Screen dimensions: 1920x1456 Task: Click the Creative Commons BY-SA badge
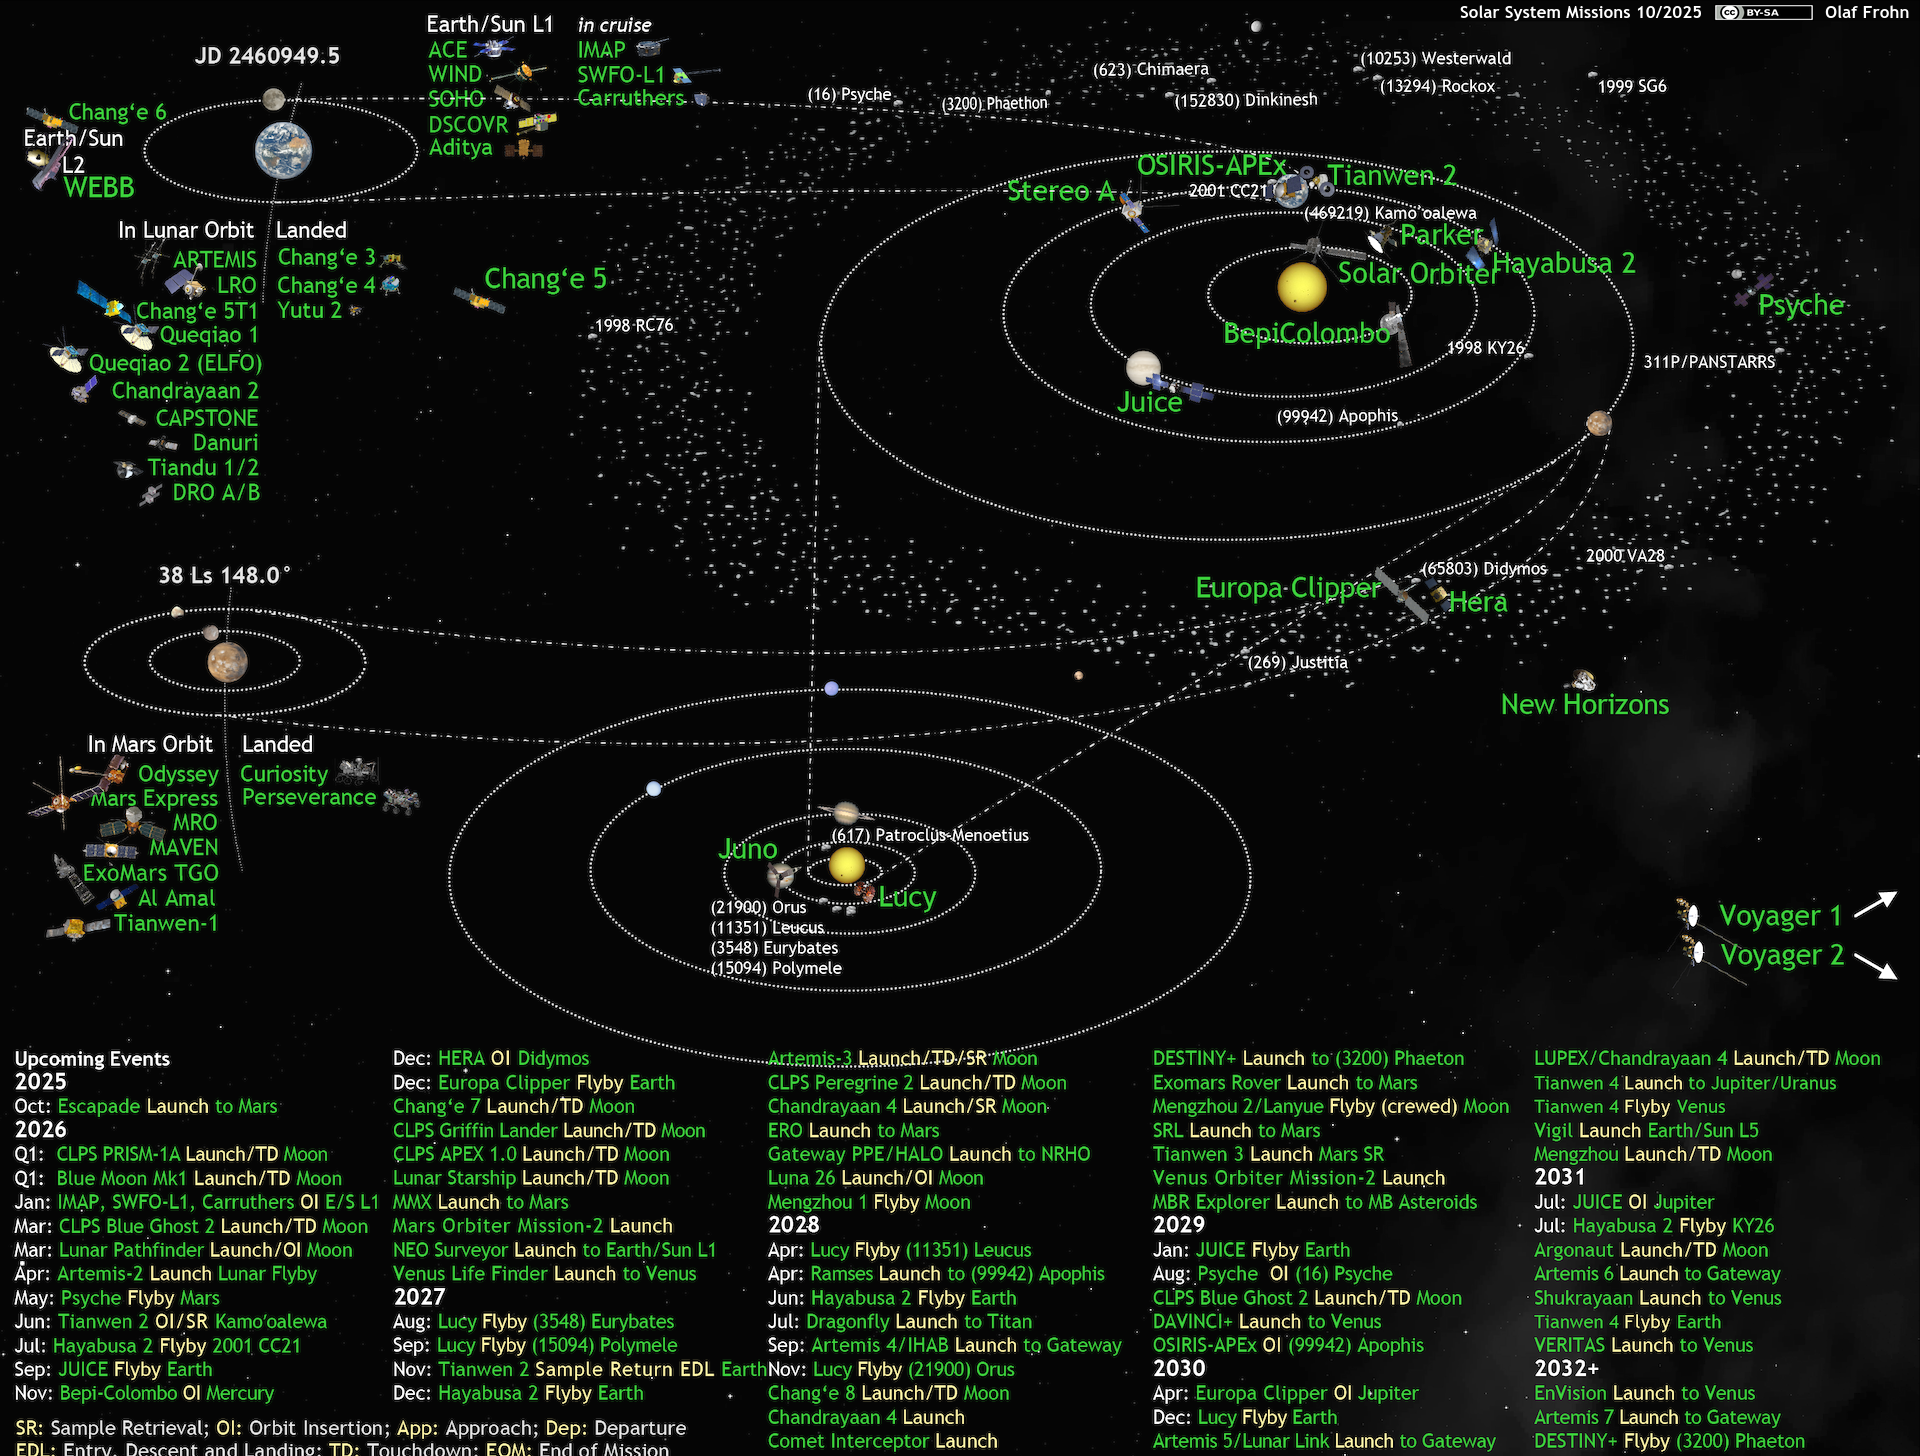(1763, 13)
